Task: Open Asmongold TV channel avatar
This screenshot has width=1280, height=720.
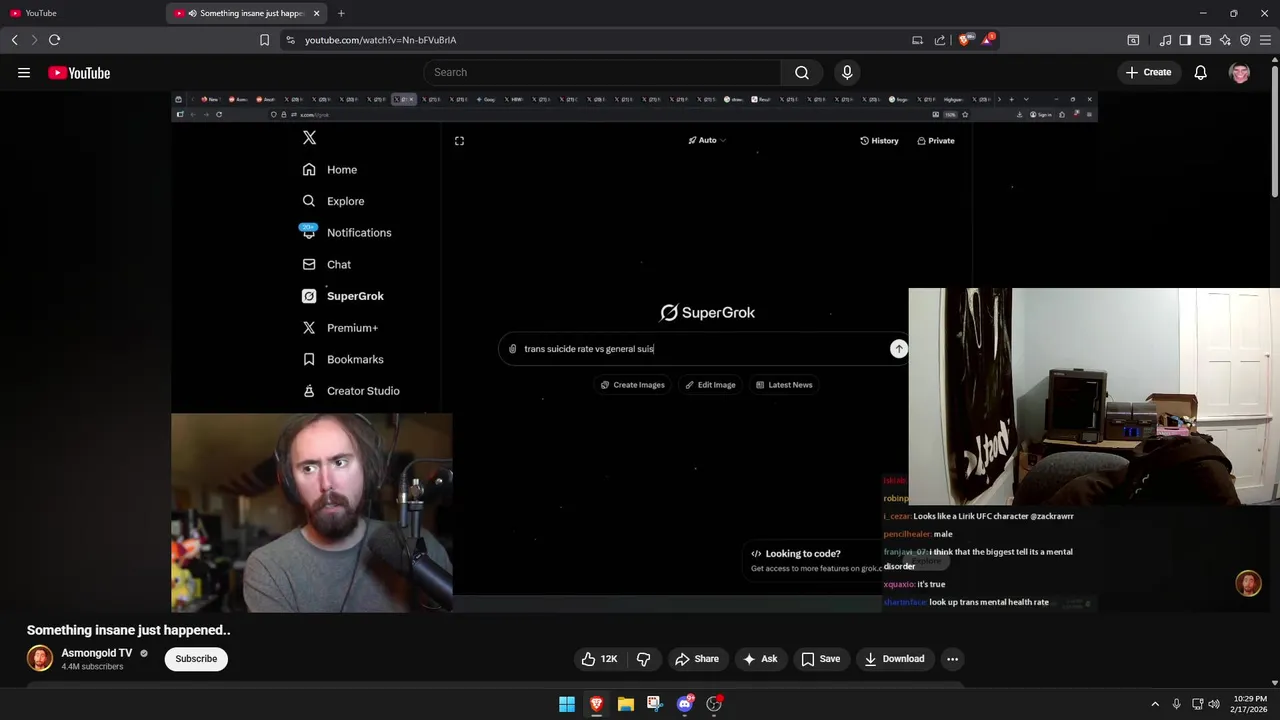Action: coord(40,658)
